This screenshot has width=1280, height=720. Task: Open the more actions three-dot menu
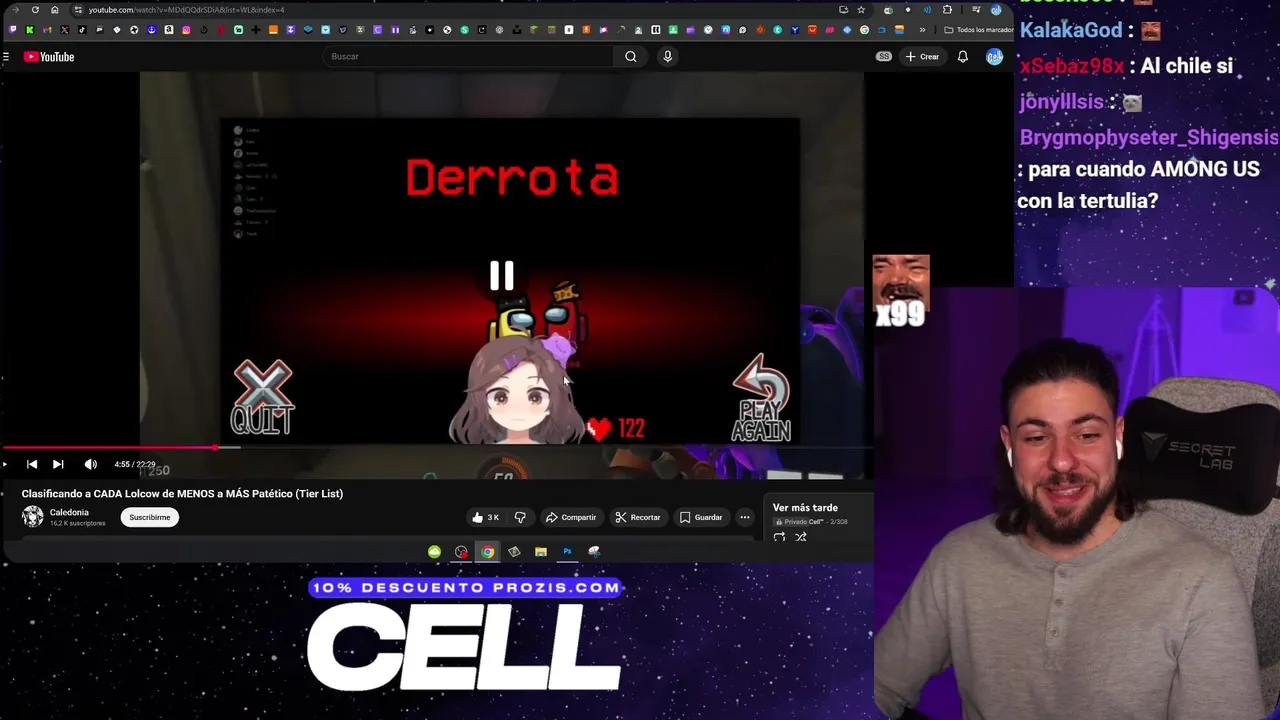745,517
